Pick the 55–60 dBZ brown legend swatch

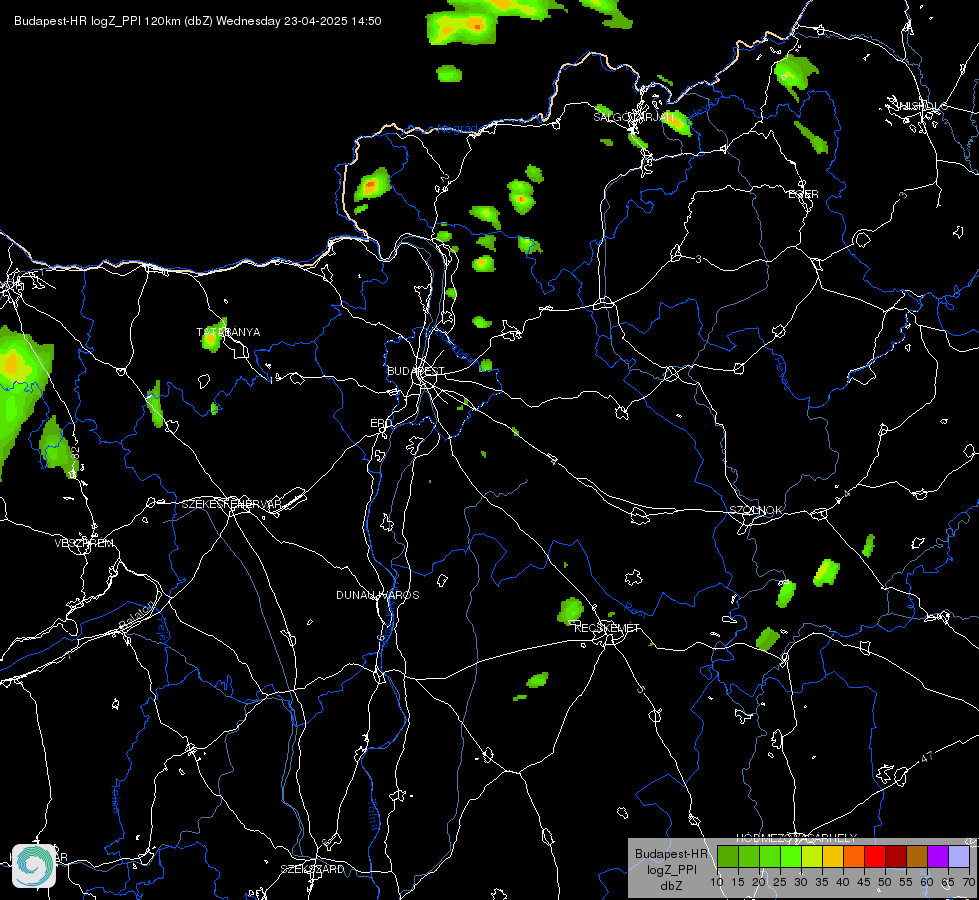pyautogui.click(x=917, y=856)
